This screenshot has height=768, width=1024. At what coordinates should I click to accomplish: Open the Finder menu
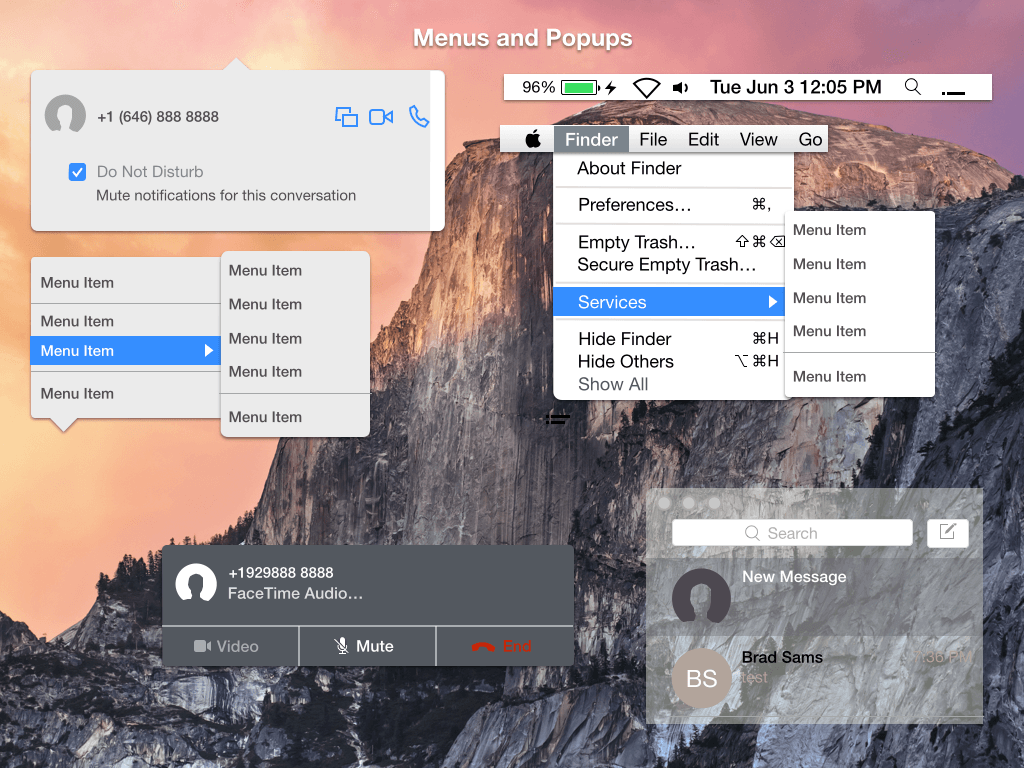coord(591,139)
